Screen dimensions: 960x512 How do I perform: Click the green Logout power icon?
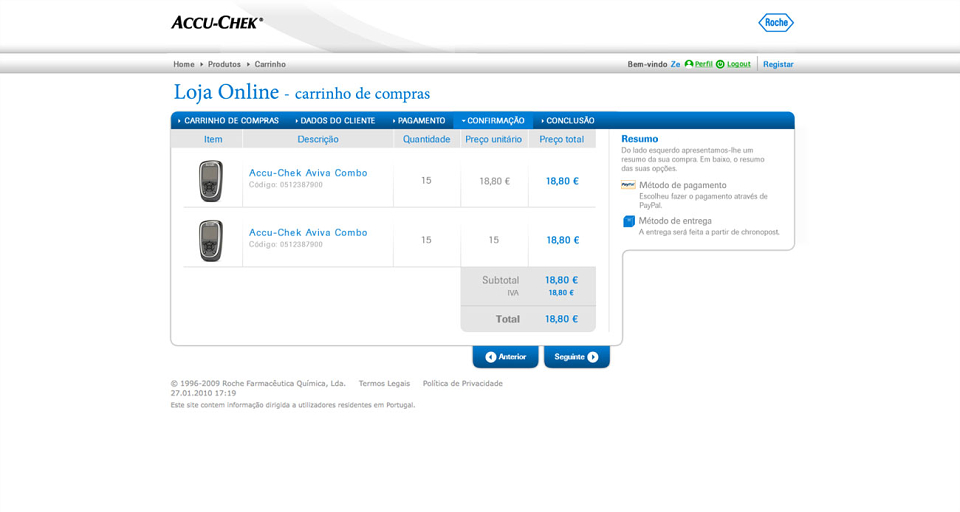(720, 64)
